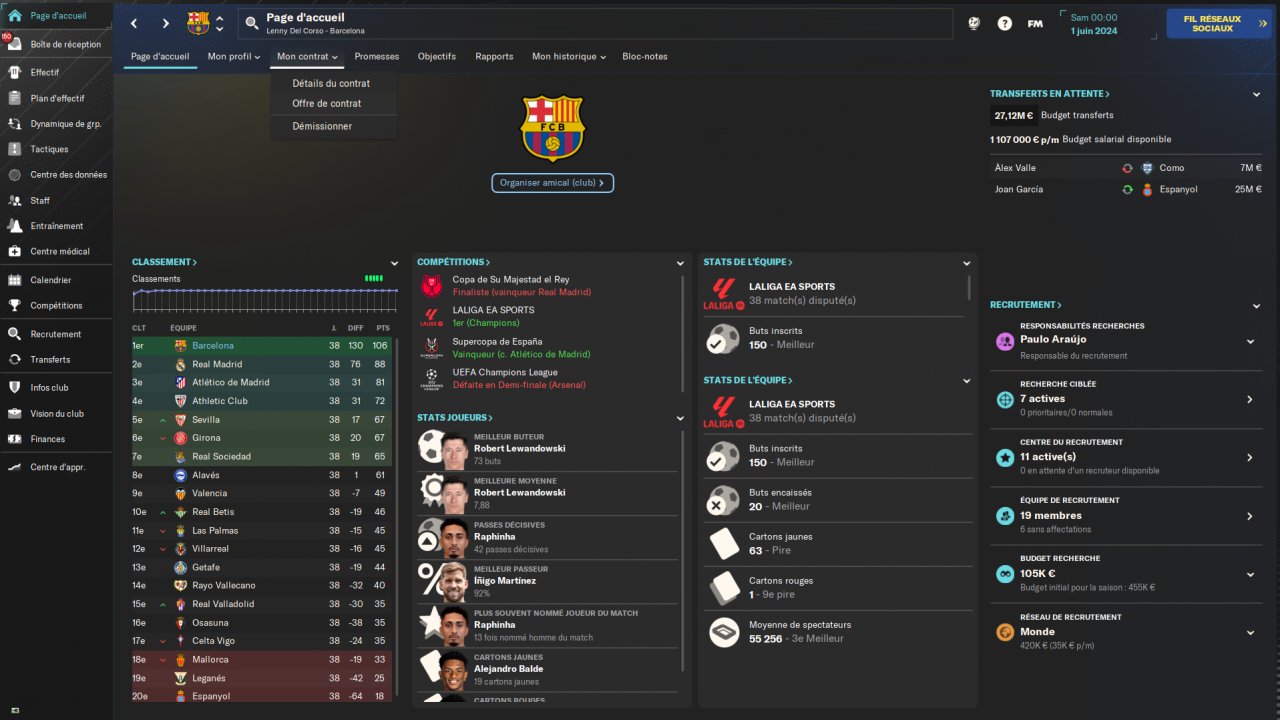Collapse the Transferts en attente panel
The image size is (1280, 720).
[x=1257, y=94]
